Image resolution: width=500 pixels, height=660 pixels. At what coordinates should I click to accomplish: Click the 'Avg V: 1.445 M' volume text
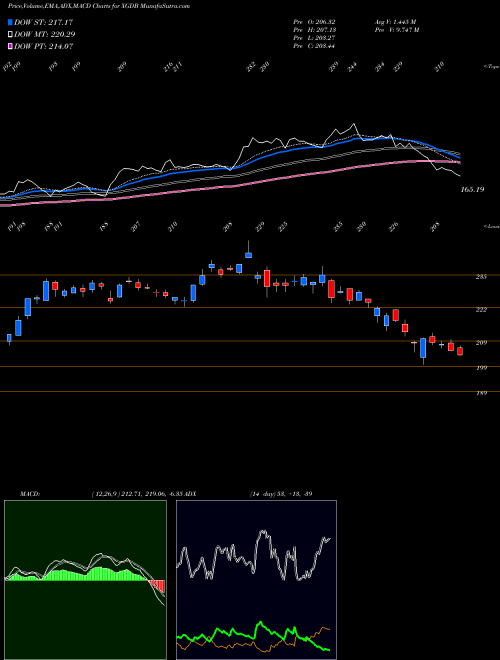tap(395, 22)
